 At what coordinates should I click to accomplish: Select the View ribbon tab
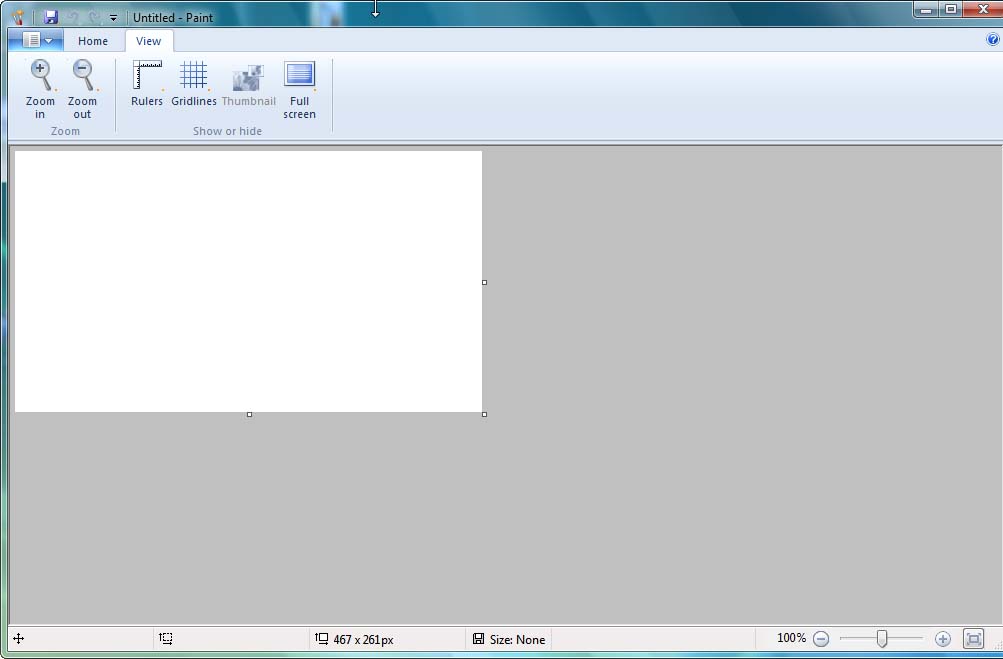[148, 41]
